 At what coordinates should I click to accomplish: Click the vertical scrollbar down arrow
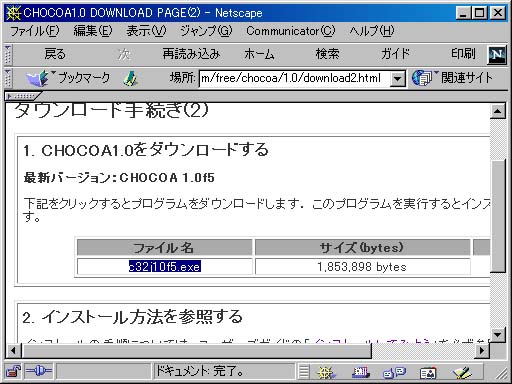498,334
